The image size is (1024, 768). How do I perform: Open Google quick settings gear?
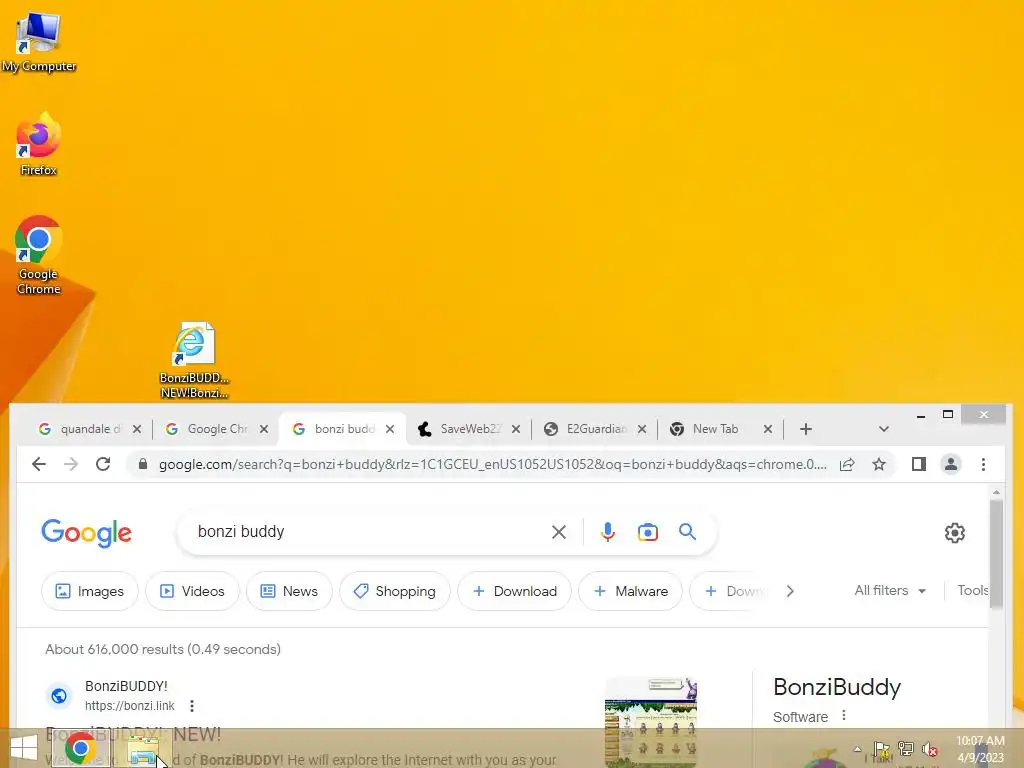pyautogui.click(x=955, y=533)
